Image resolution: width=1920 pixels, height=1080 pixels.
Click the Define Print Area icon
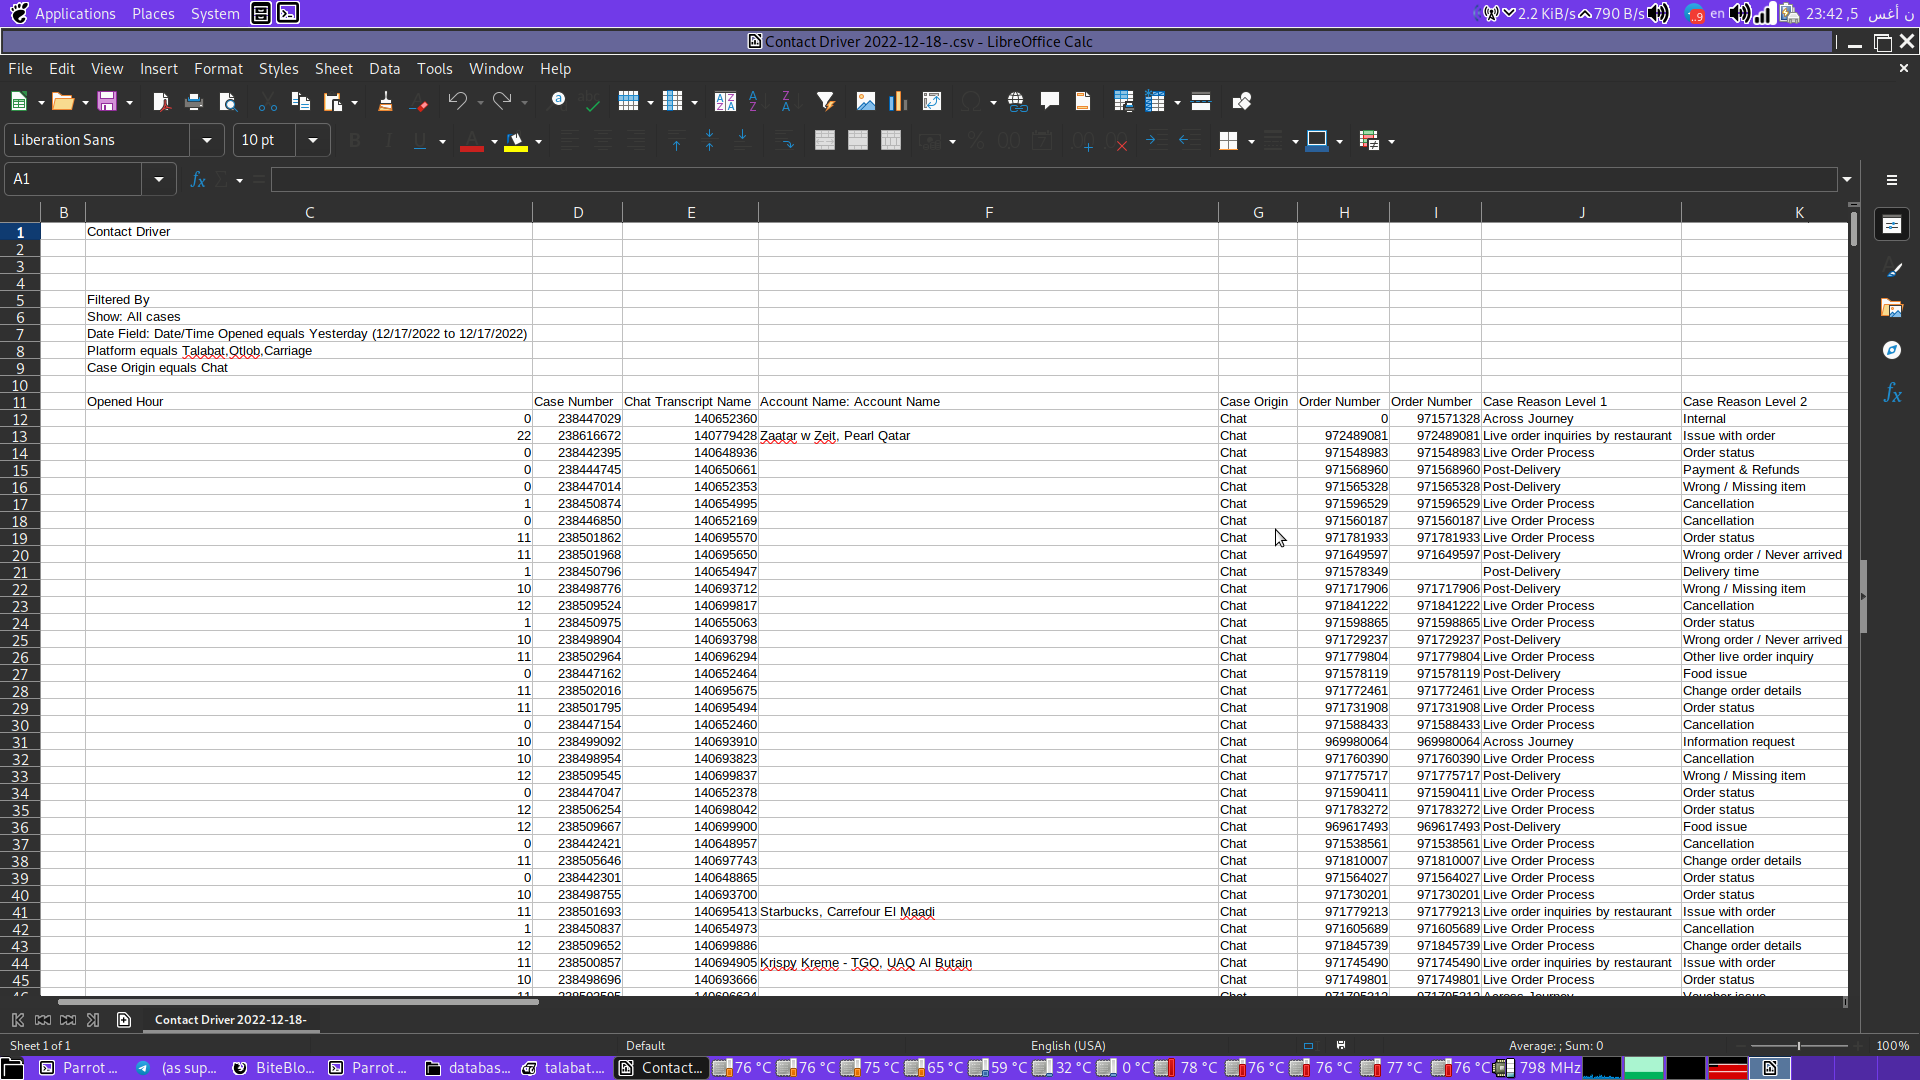click(x=1123, y=101)
